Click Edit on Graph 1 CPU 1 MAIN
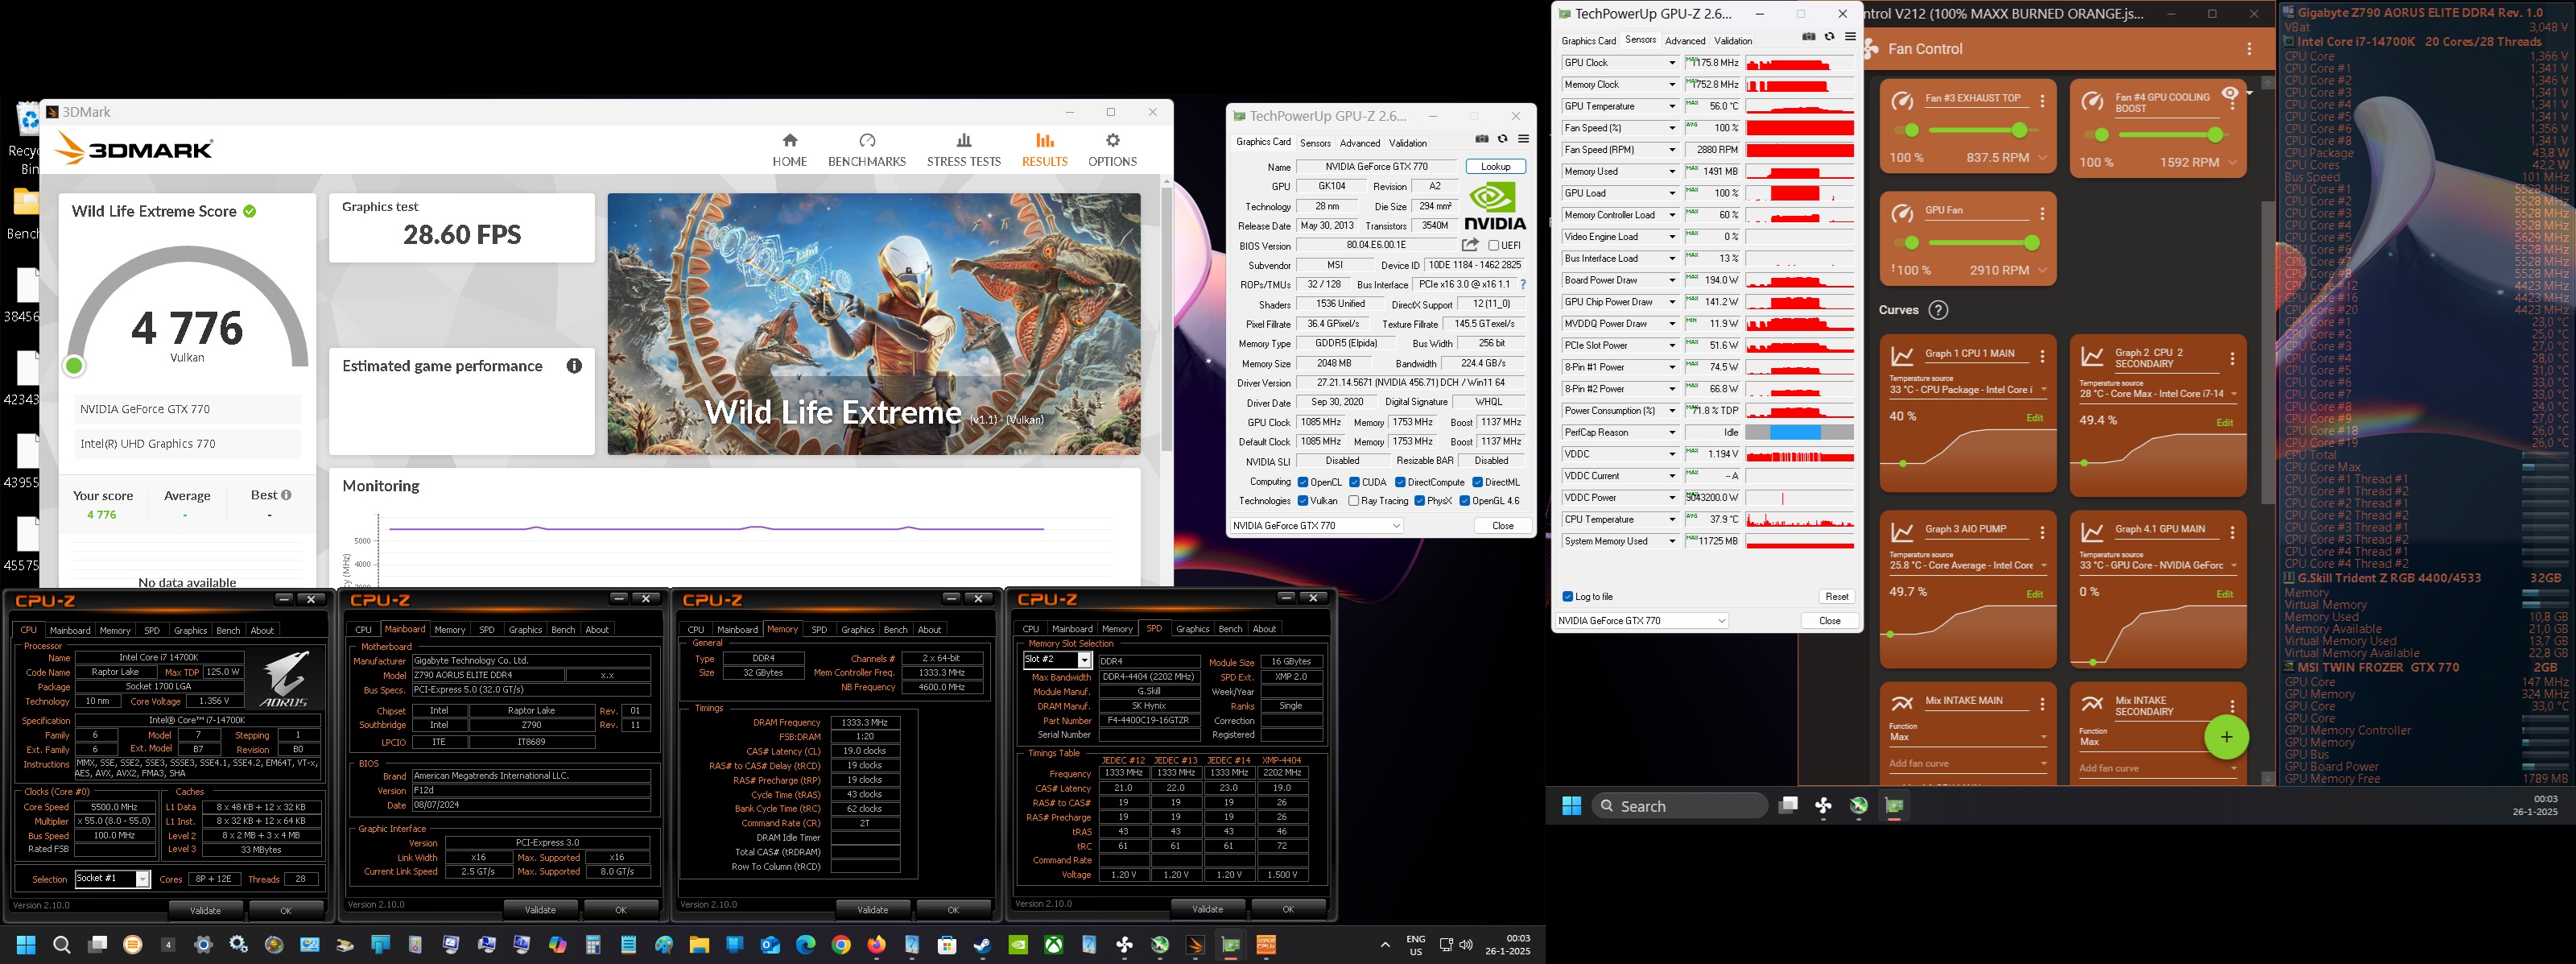 [x=2034, y=418]
